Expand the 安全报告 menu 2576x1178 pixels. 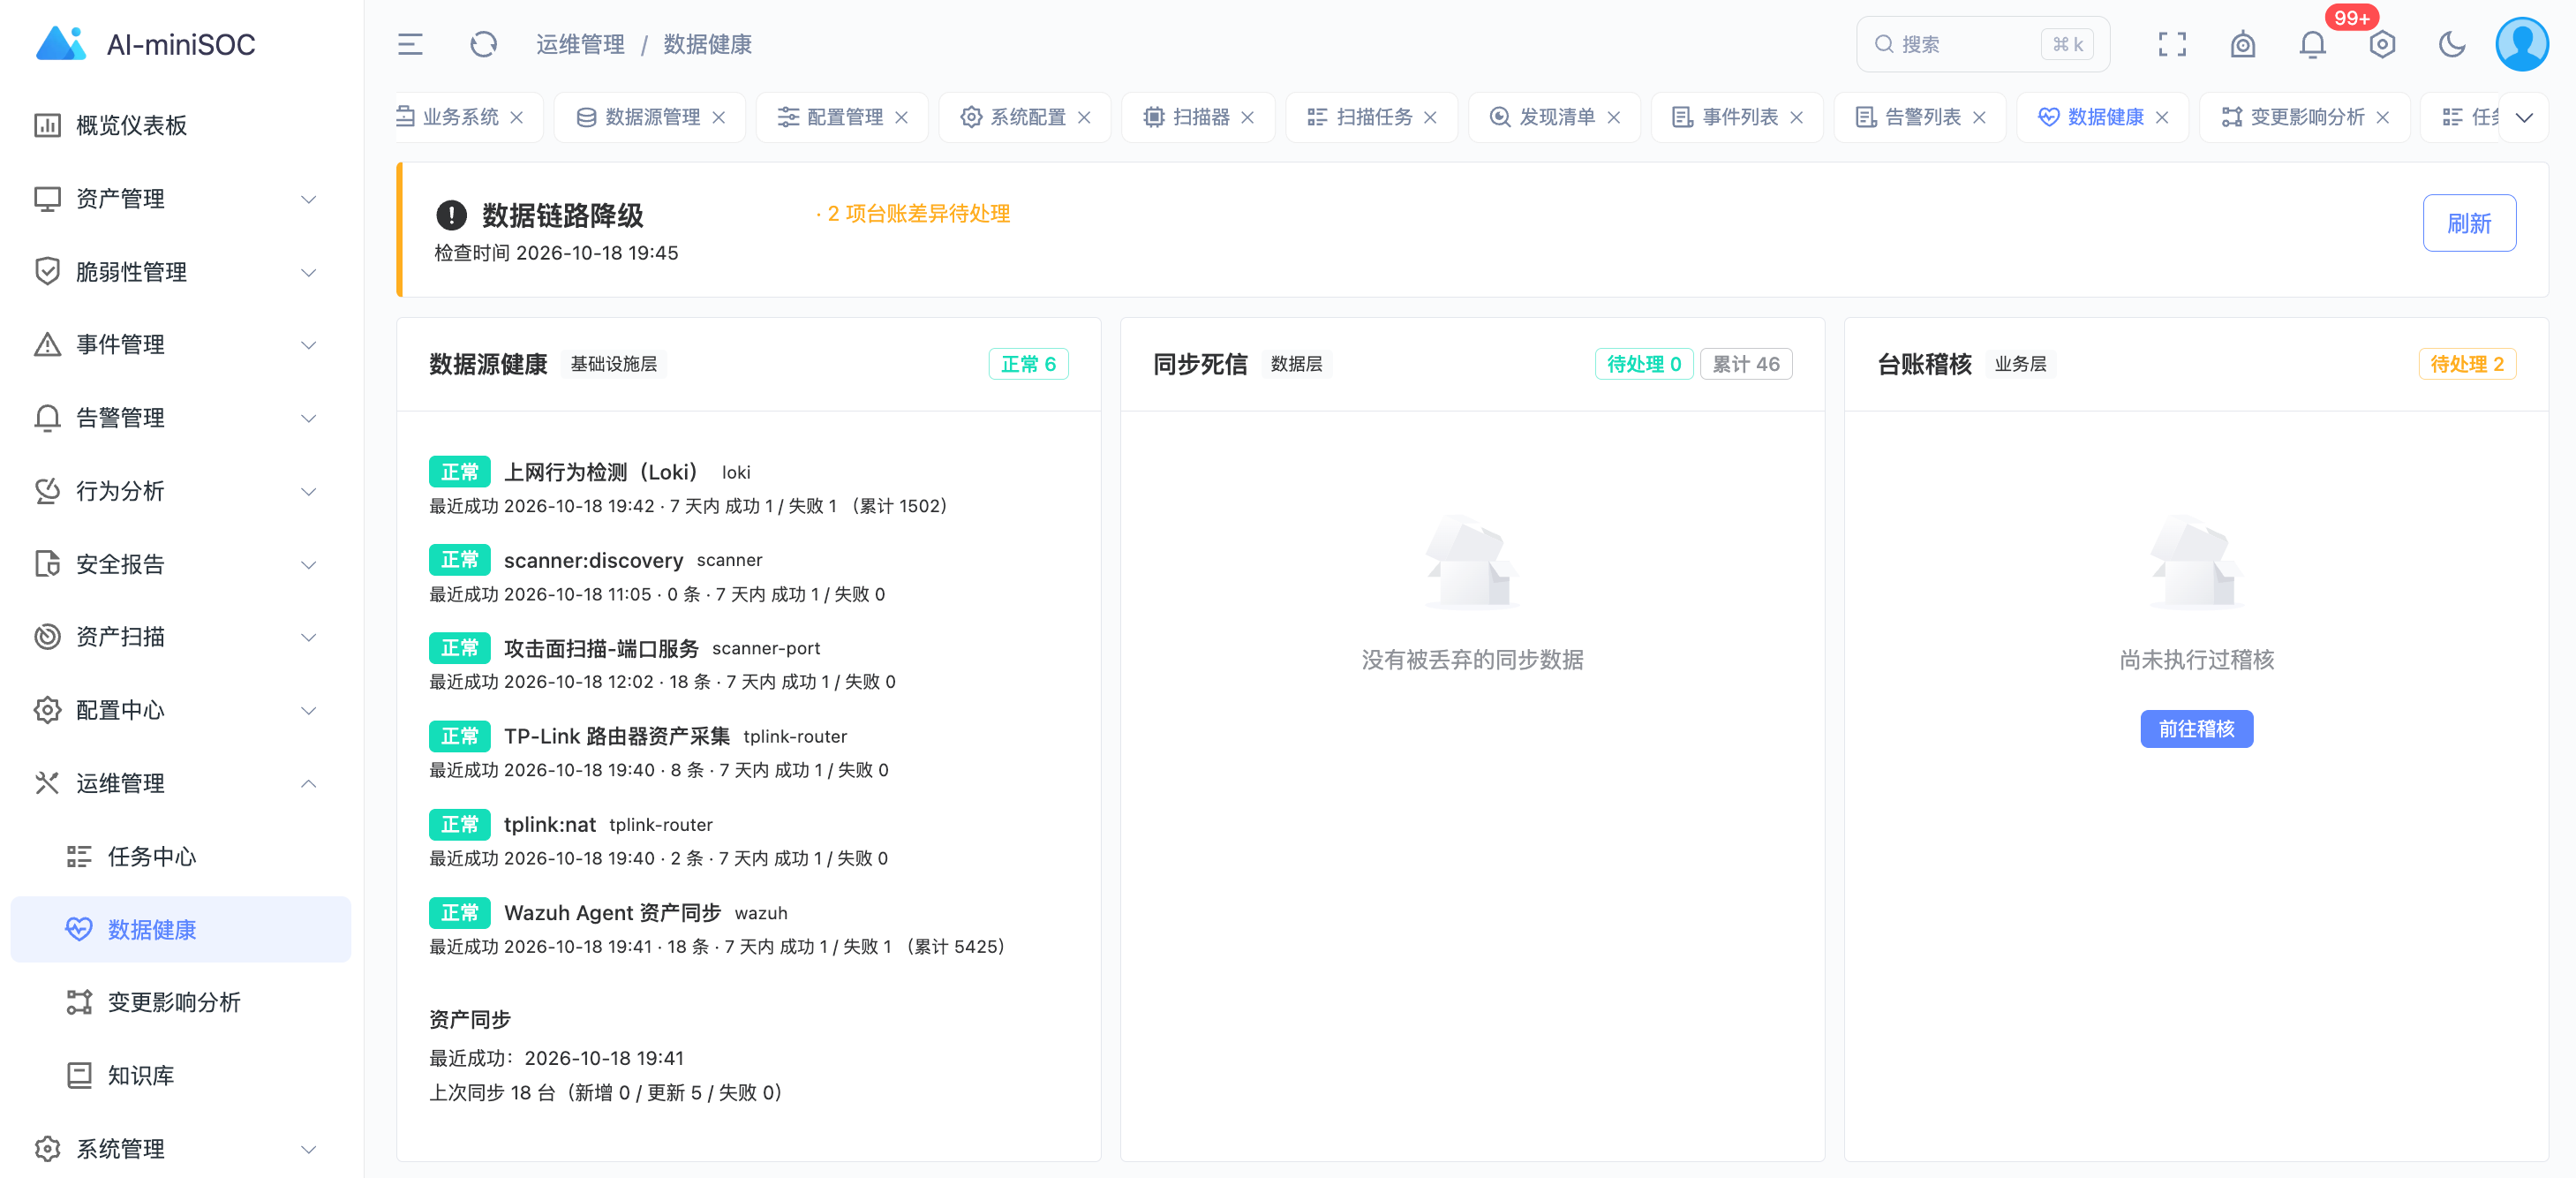pos(182,564)
